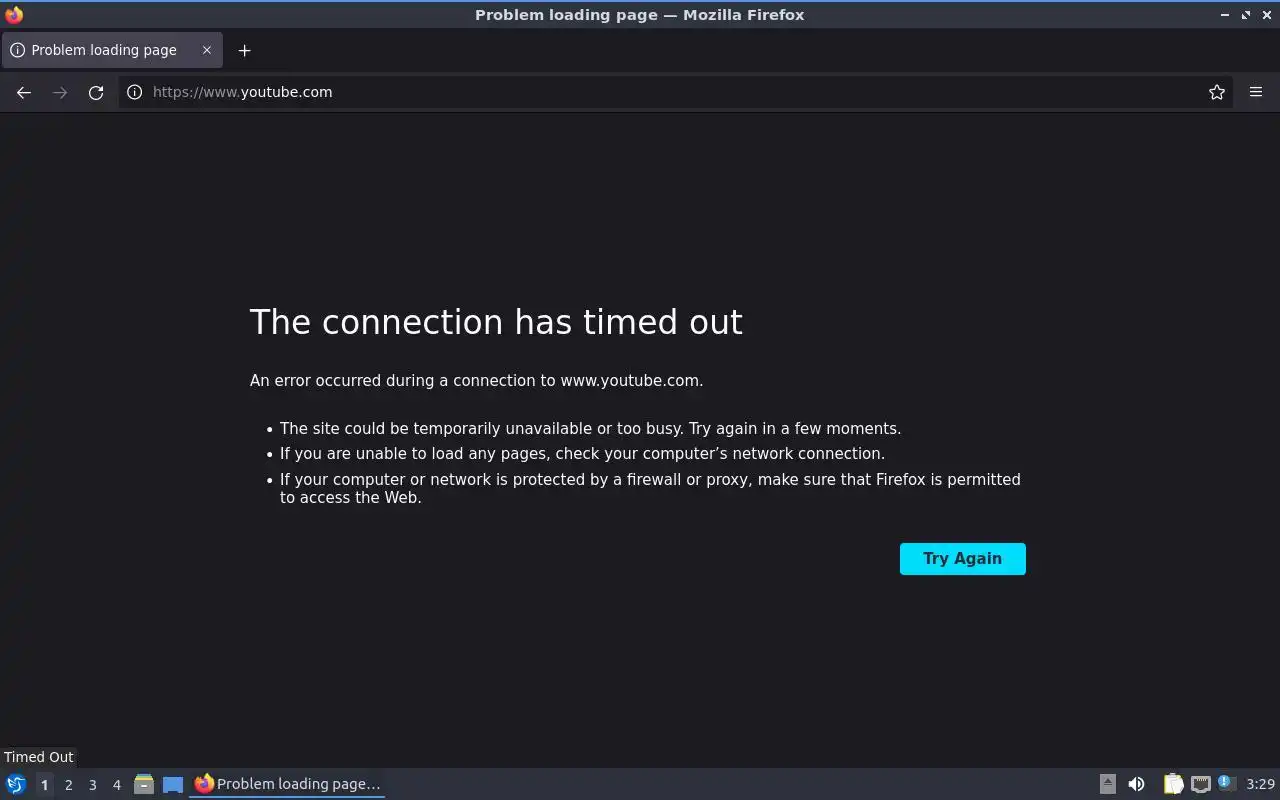Open site information icon in address bar
Screen dimensions: 1280x800
(x=134, y=92)
